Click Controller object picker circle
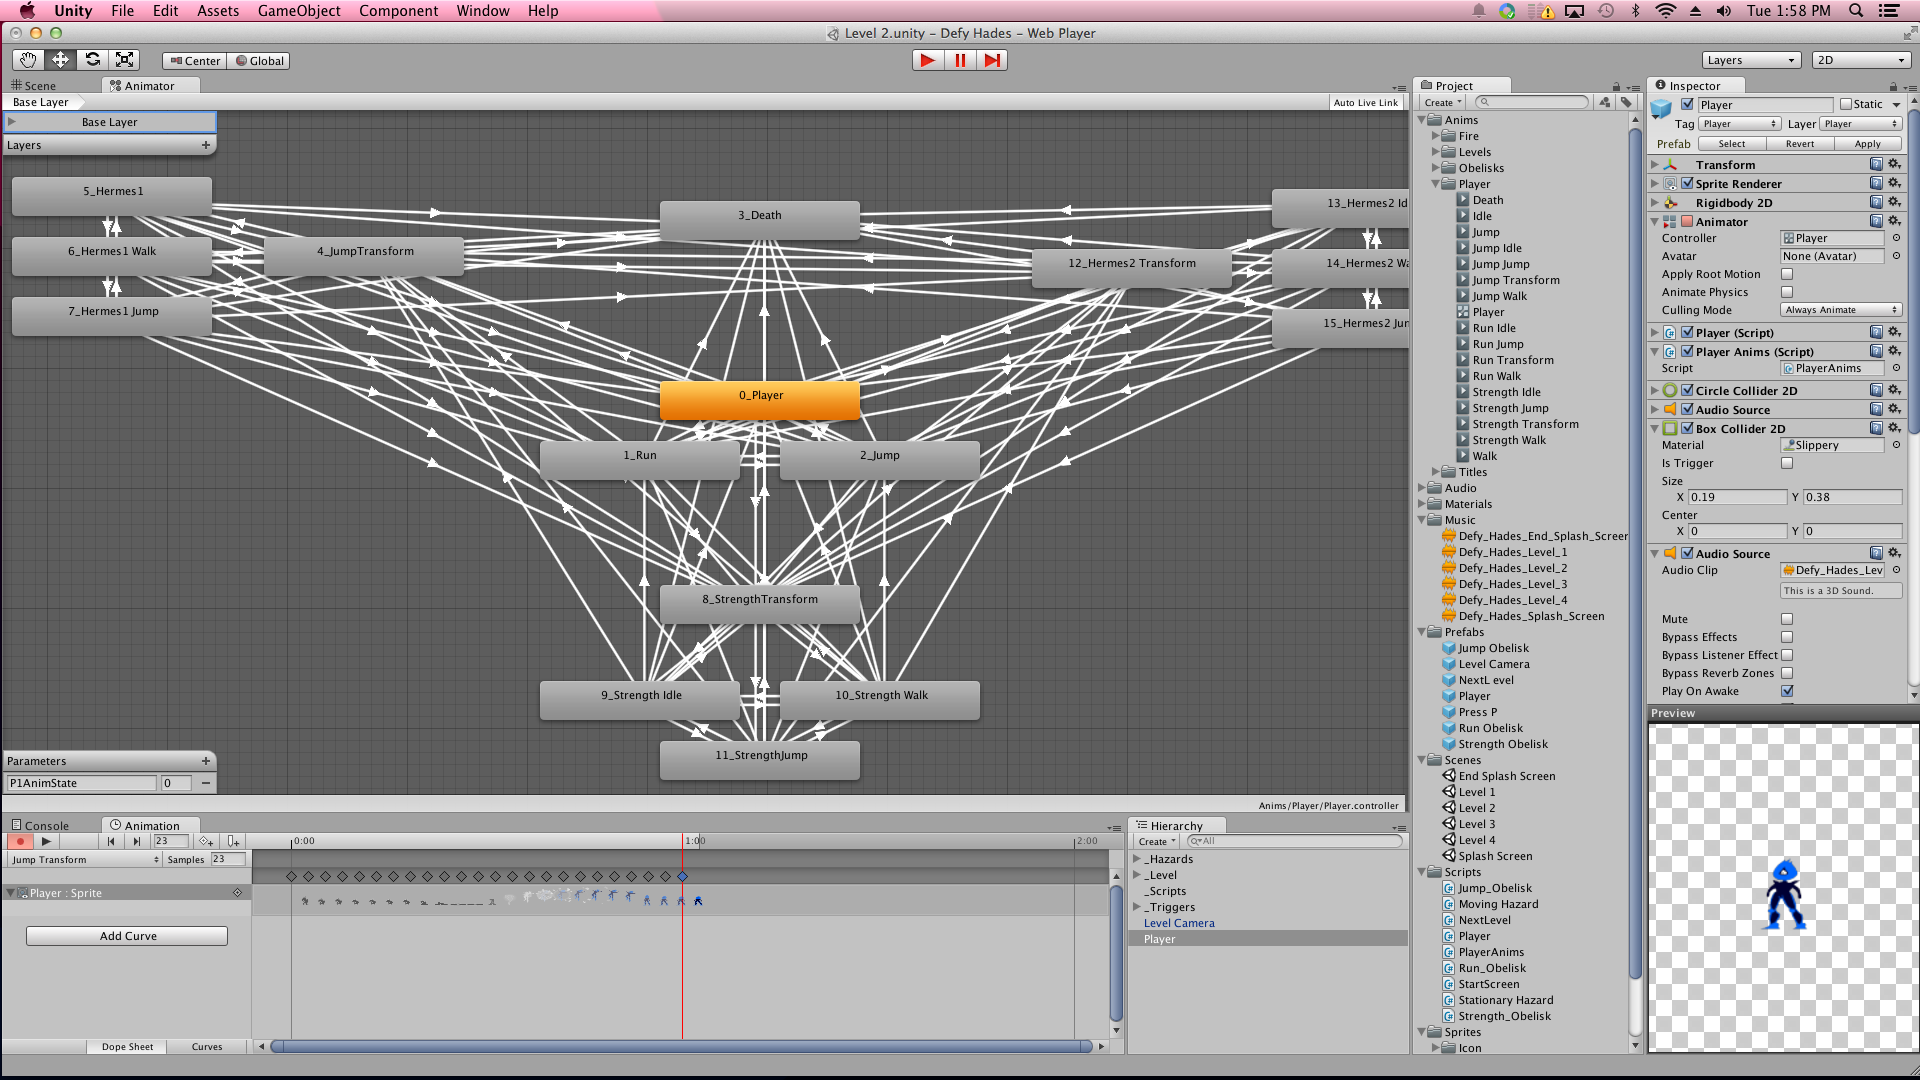 click(1896, 238)
